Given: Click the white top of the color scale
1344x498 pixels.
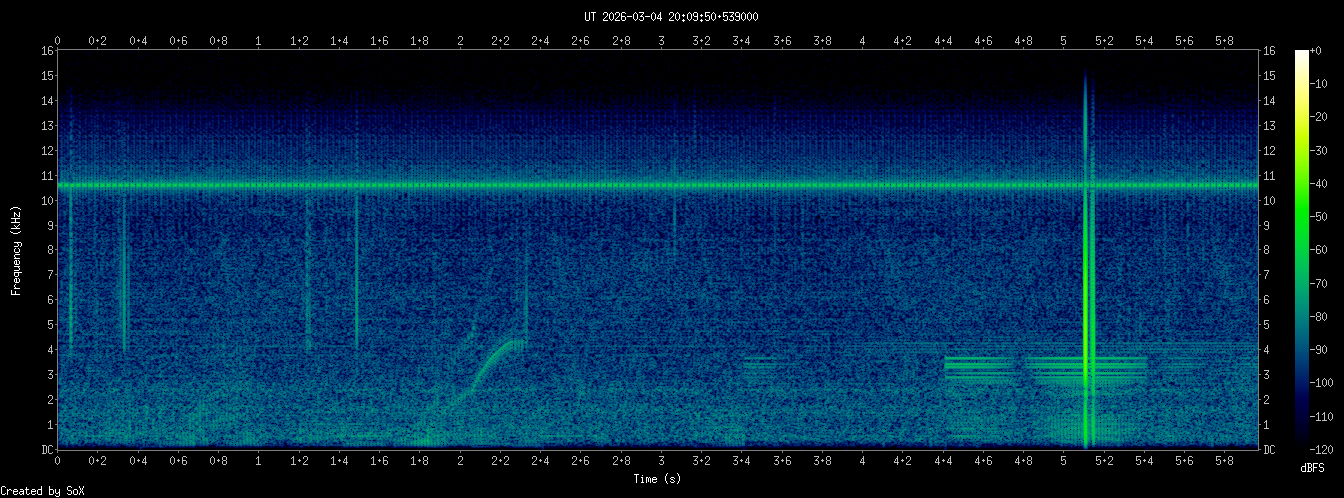Looking at the screenshot, I should (1301, 54).
